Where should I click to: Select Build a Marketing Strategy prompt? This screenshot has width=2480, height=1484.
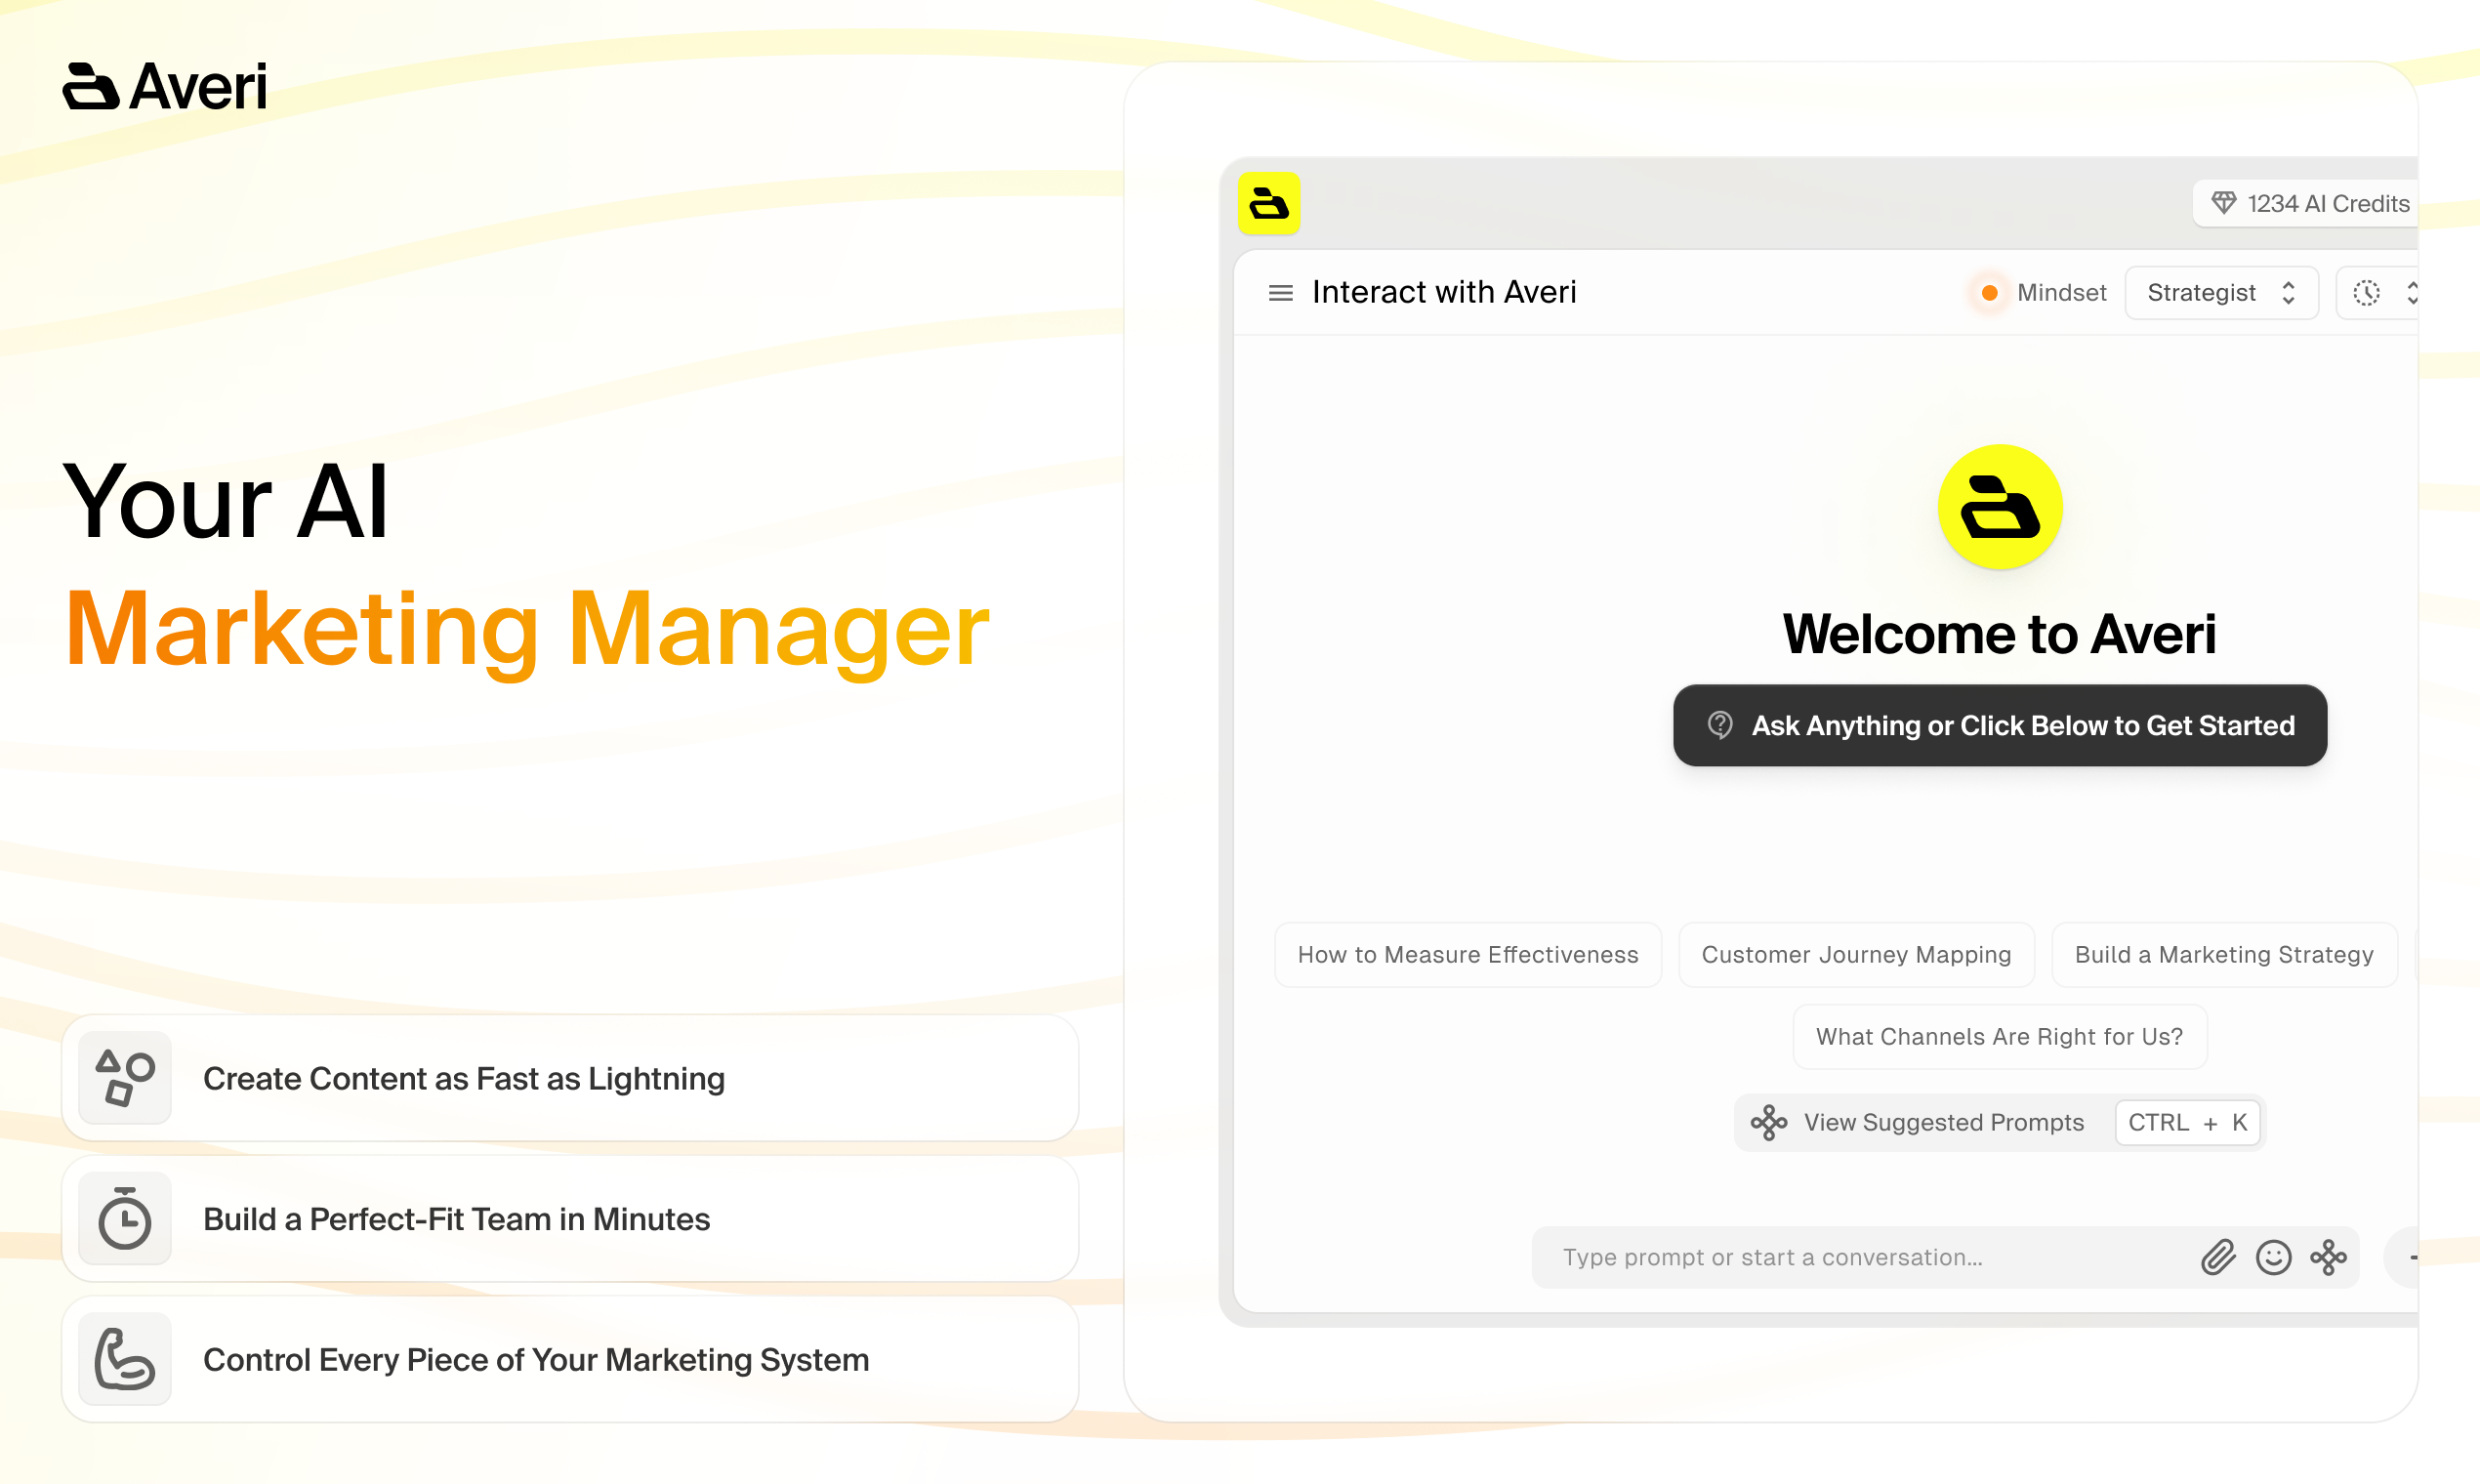coord(2224,954)
